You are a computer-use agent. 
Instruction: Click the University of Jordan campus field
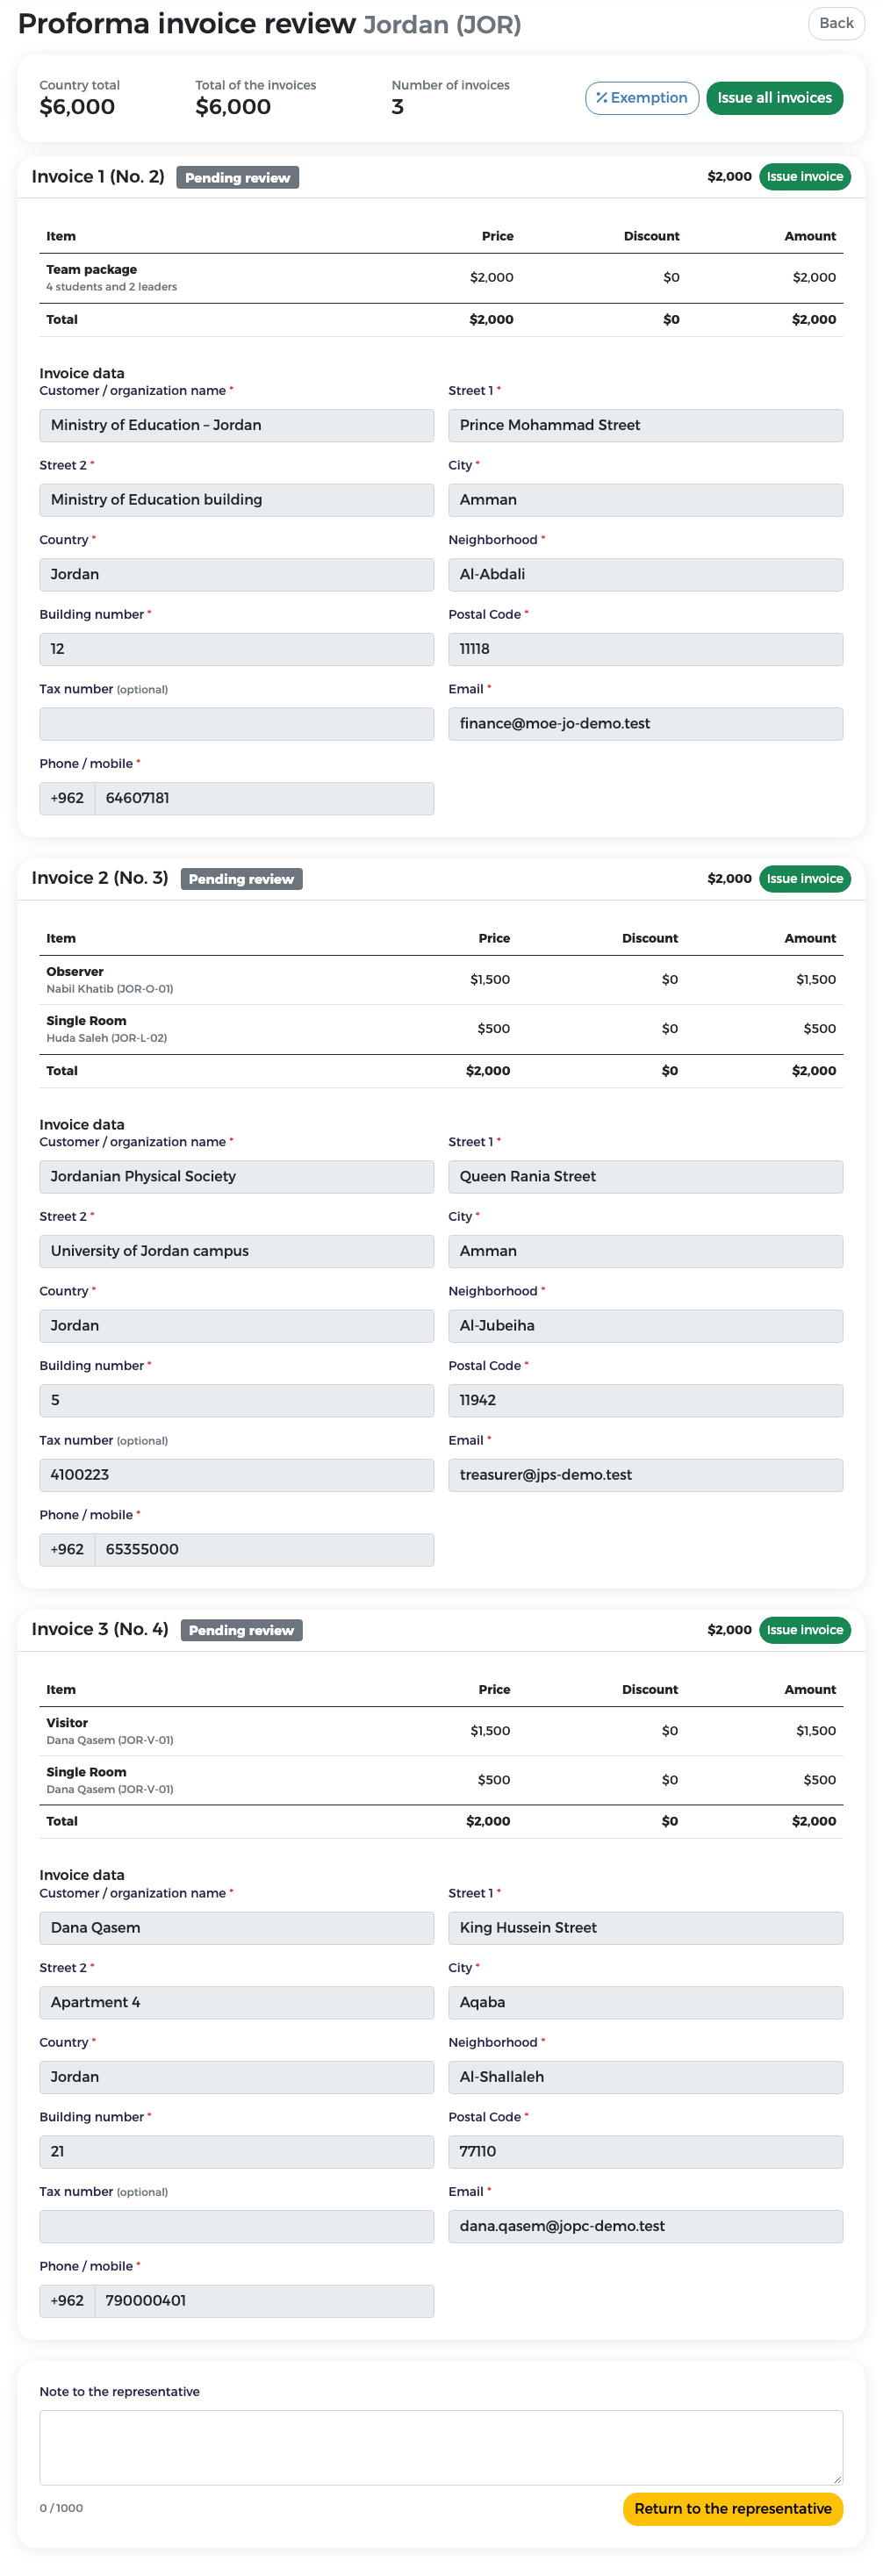tap(237, 1251)
